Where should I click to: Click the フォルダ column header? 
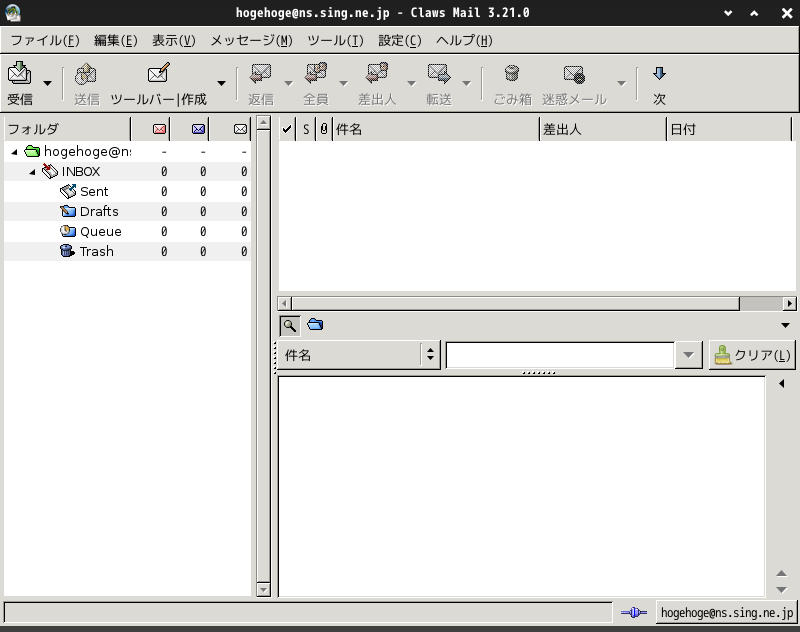[x=67, y=129]
